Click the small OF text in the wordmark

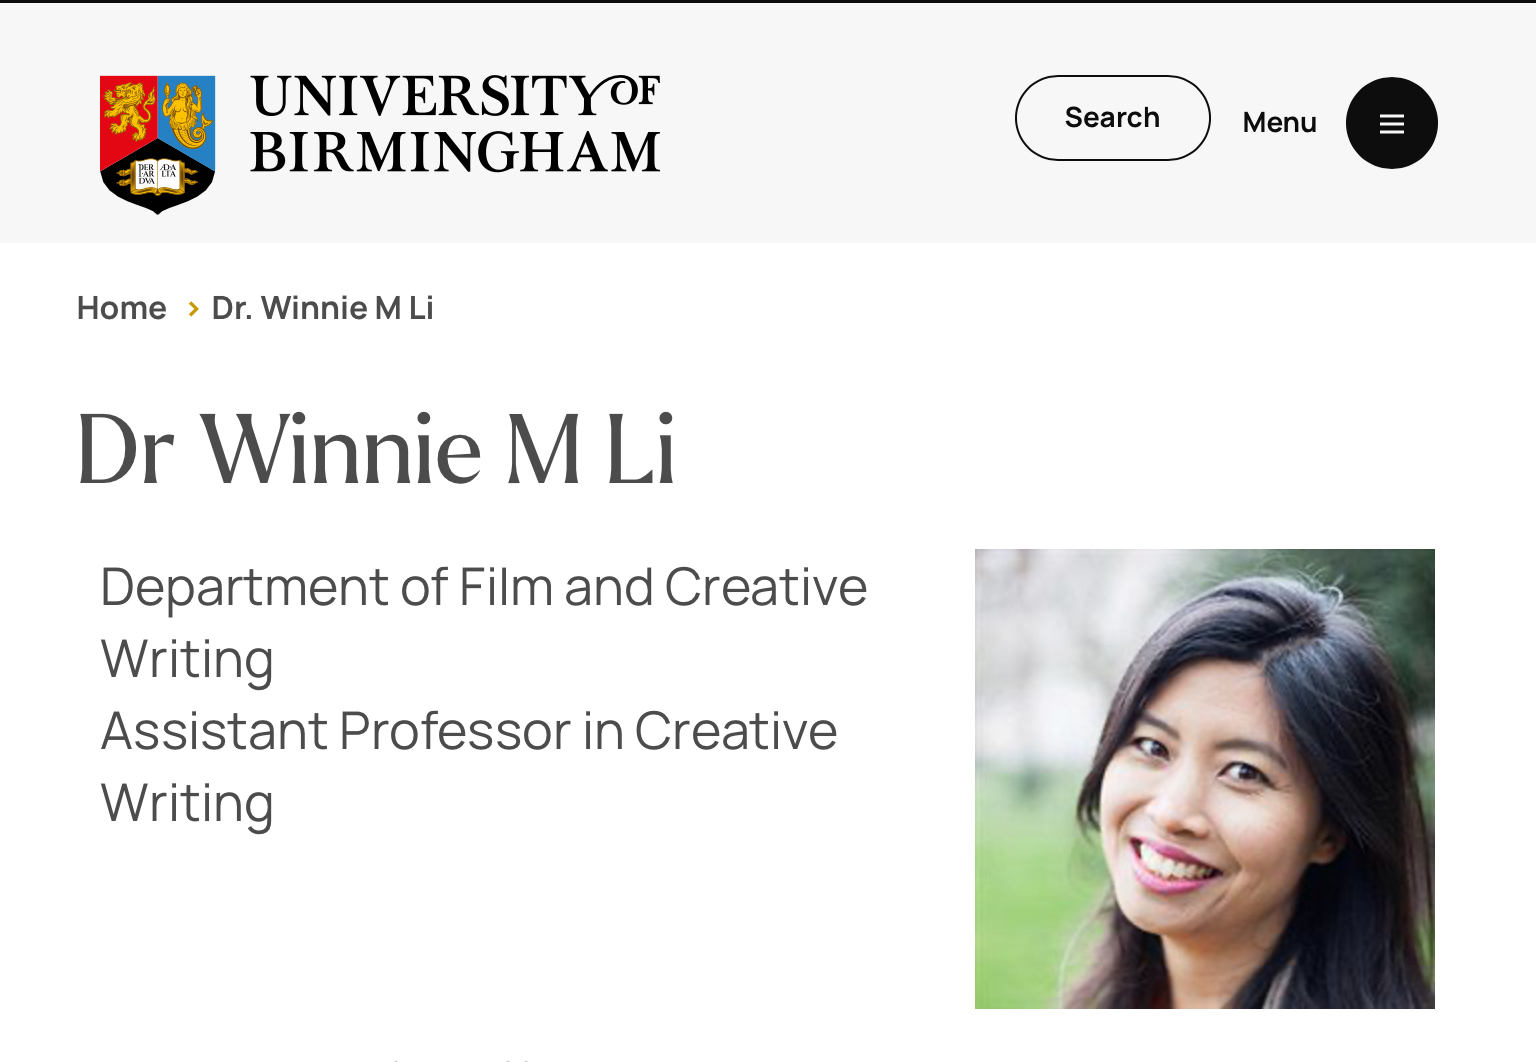[635, 91]
